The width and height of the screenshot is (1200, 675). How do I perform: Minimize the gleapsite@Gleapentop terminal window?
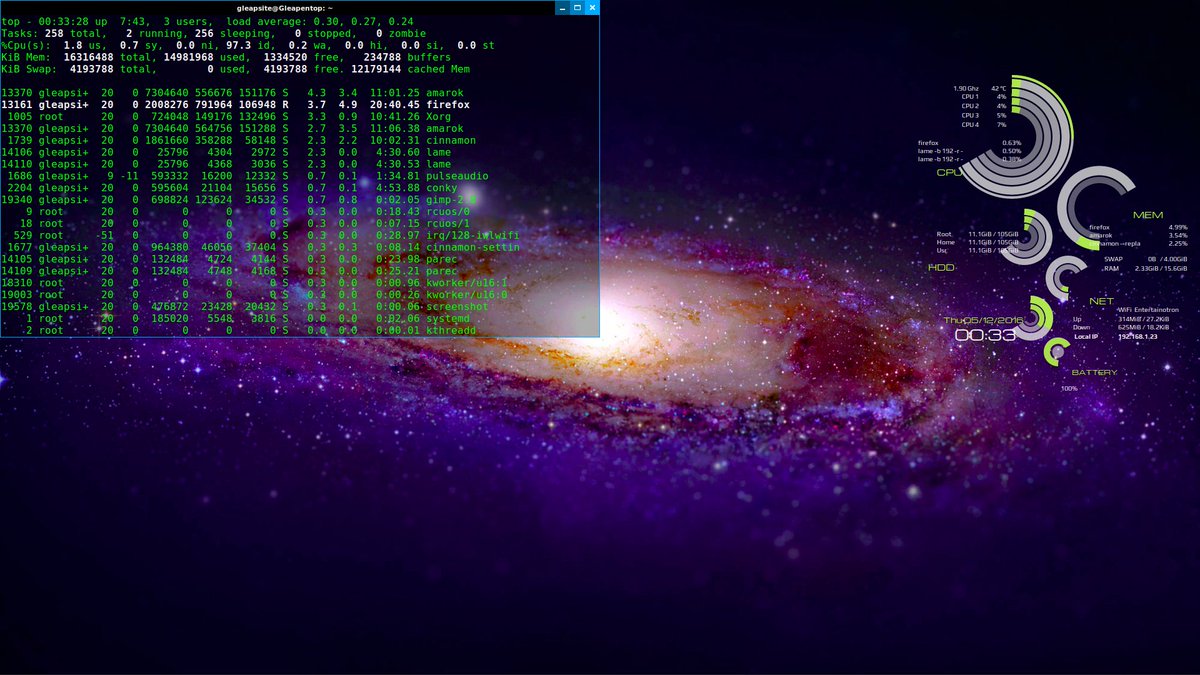click(x=560, y=7)
